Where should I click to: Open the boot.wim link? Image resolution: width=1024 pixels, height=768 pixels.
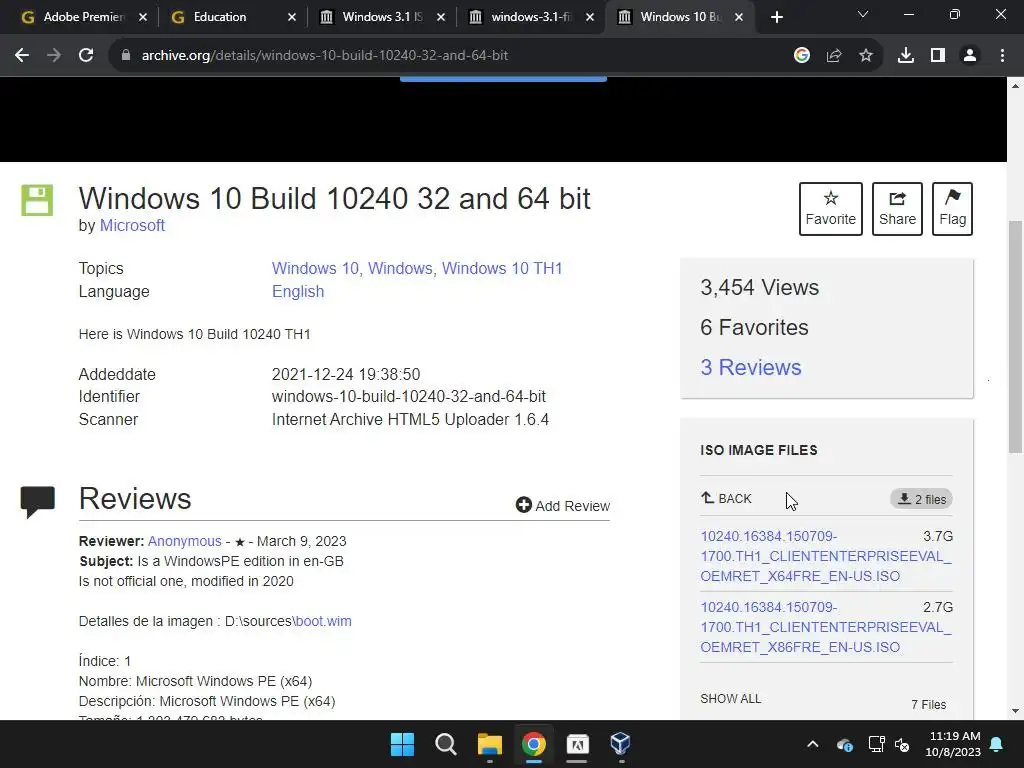tap(323, 621)
